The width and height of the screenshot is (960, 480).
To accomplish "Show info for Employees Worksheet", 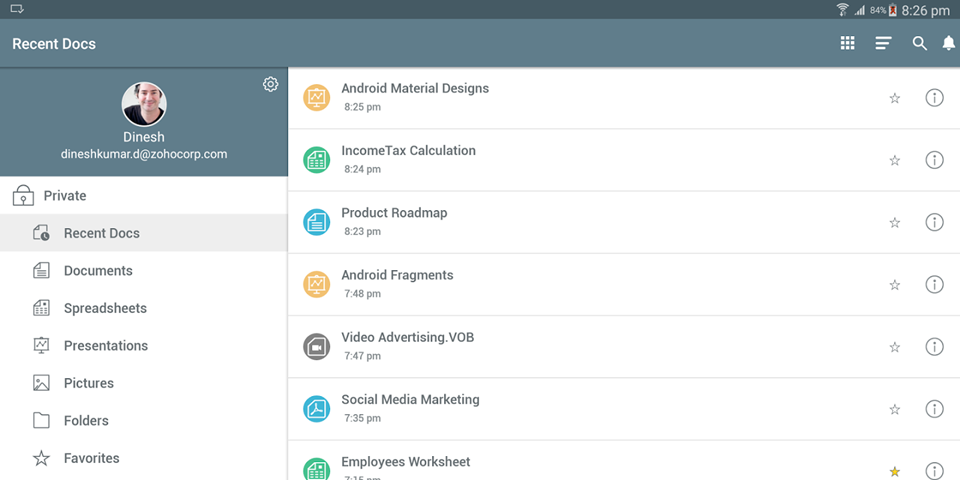I will [x=934, y=470].
